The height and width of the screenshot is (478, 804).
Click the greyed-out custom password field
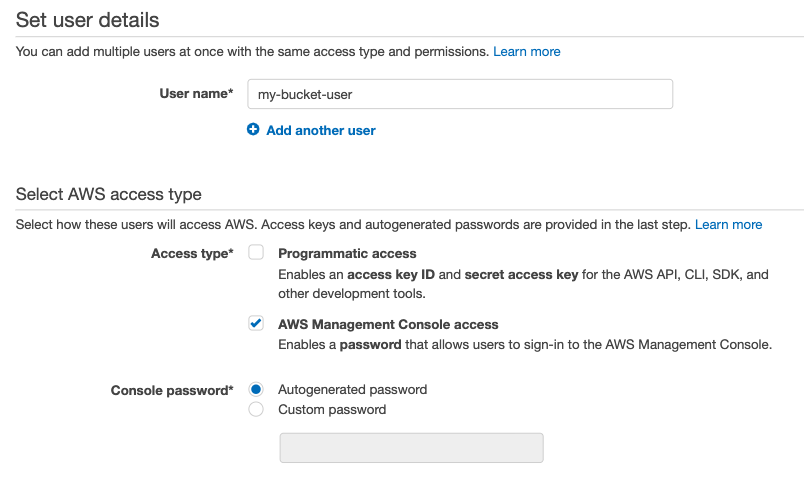pyautogui.click(x=411, y=448)
